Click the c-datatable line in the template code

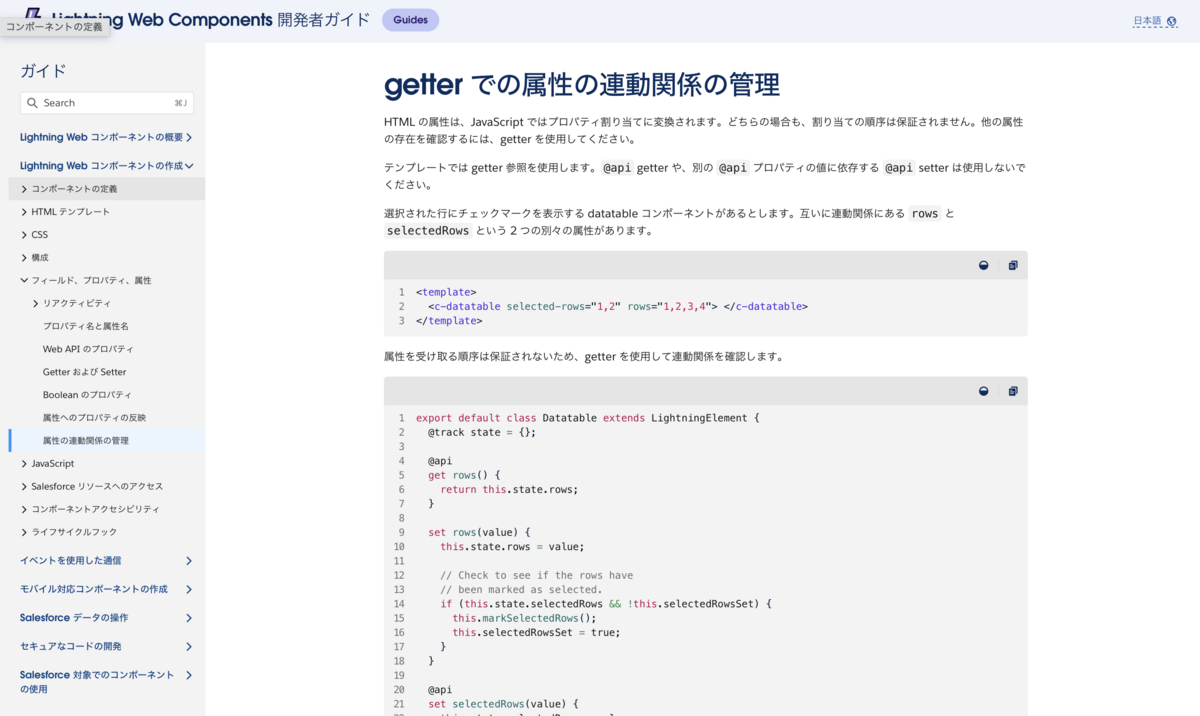(x=618, y=307)
